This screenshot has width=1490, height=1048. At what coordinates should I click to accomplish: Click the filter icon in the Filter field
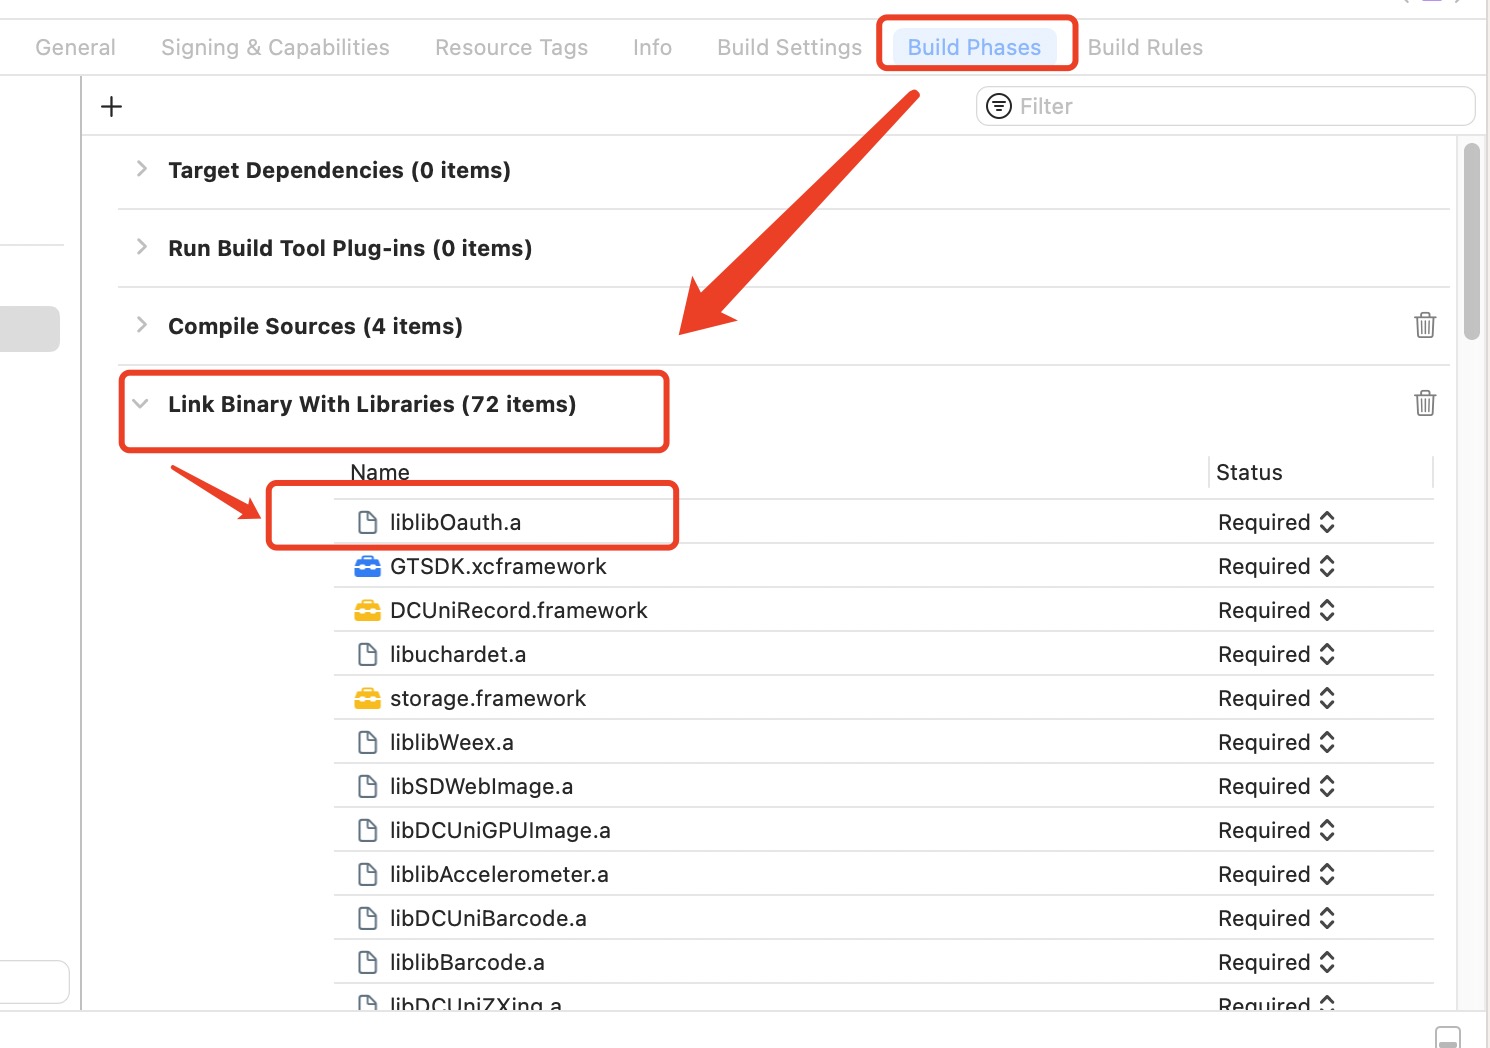(x=998, y=106)
